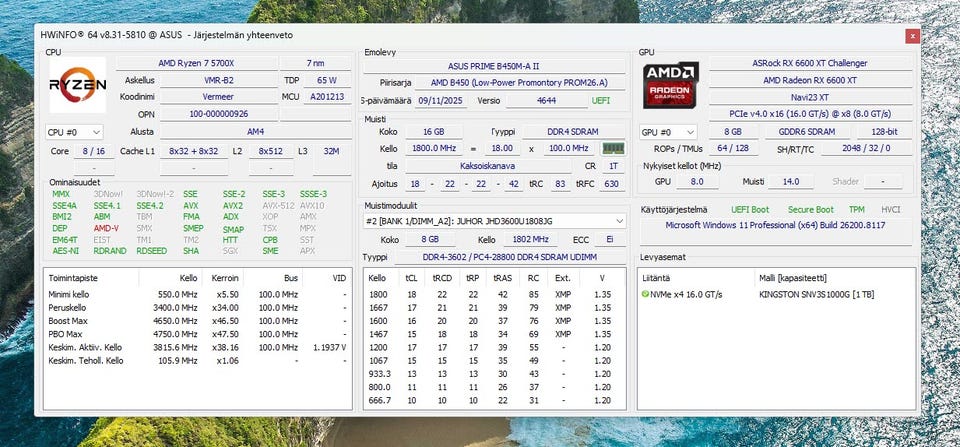This screenshot has width=960, height=447.
Task: Select the KINGSTON SNV3S1000G drive entry
Action: 816,295
